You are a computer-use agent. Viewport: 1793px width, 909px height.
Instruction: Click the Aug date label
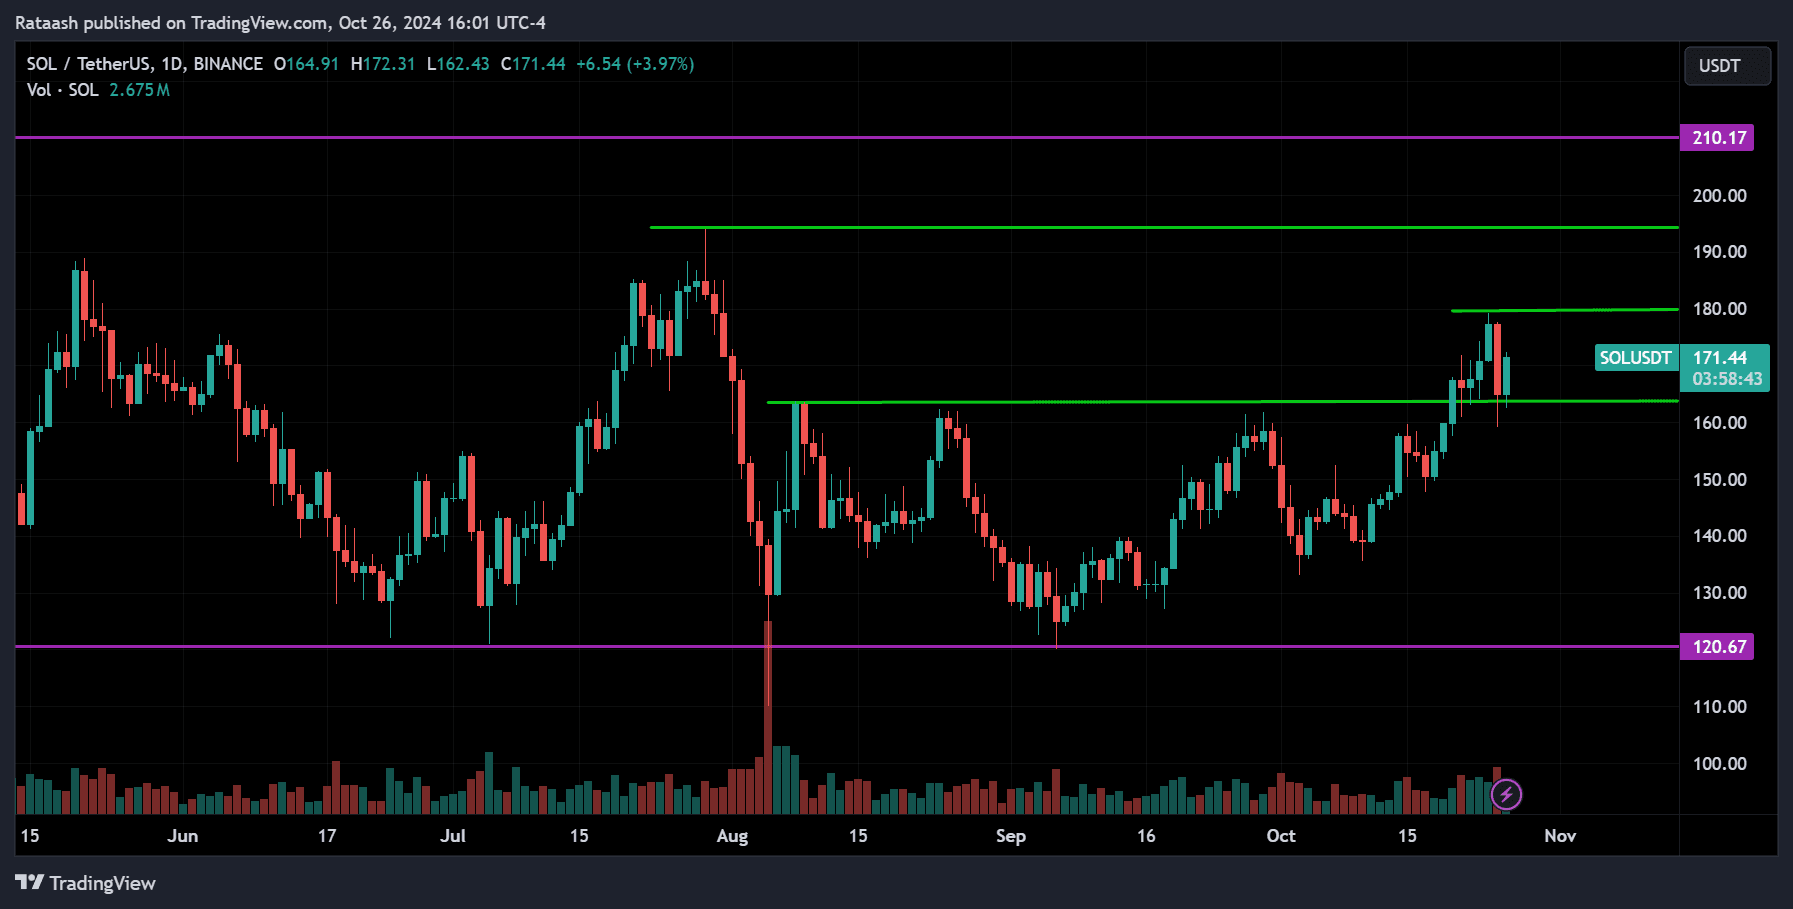(732, 836)
